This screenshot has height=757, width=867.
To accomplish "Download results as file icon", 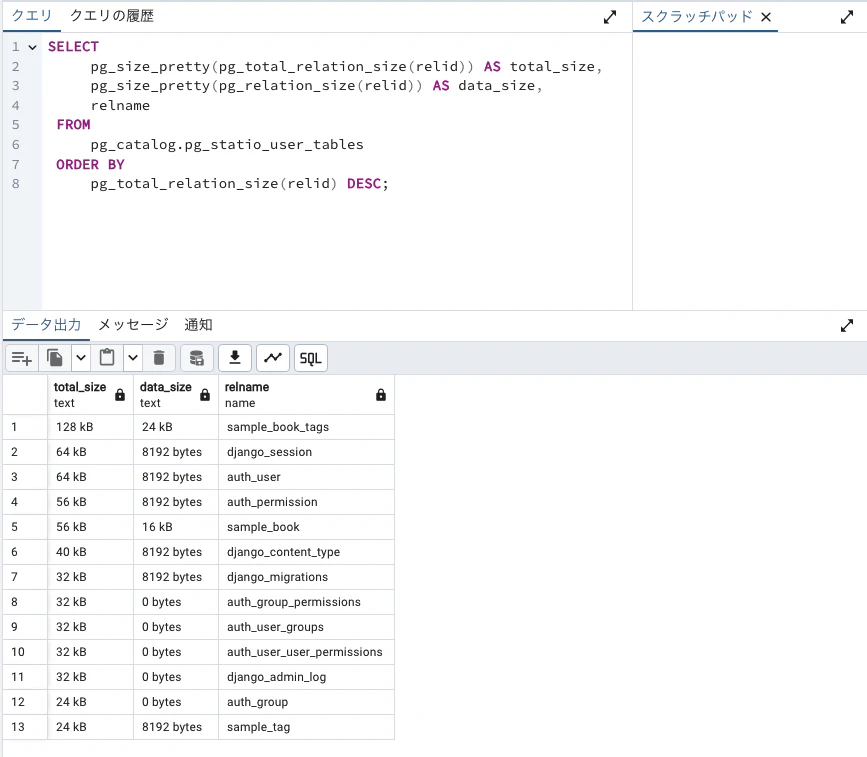I will click(x=235, y=358).
